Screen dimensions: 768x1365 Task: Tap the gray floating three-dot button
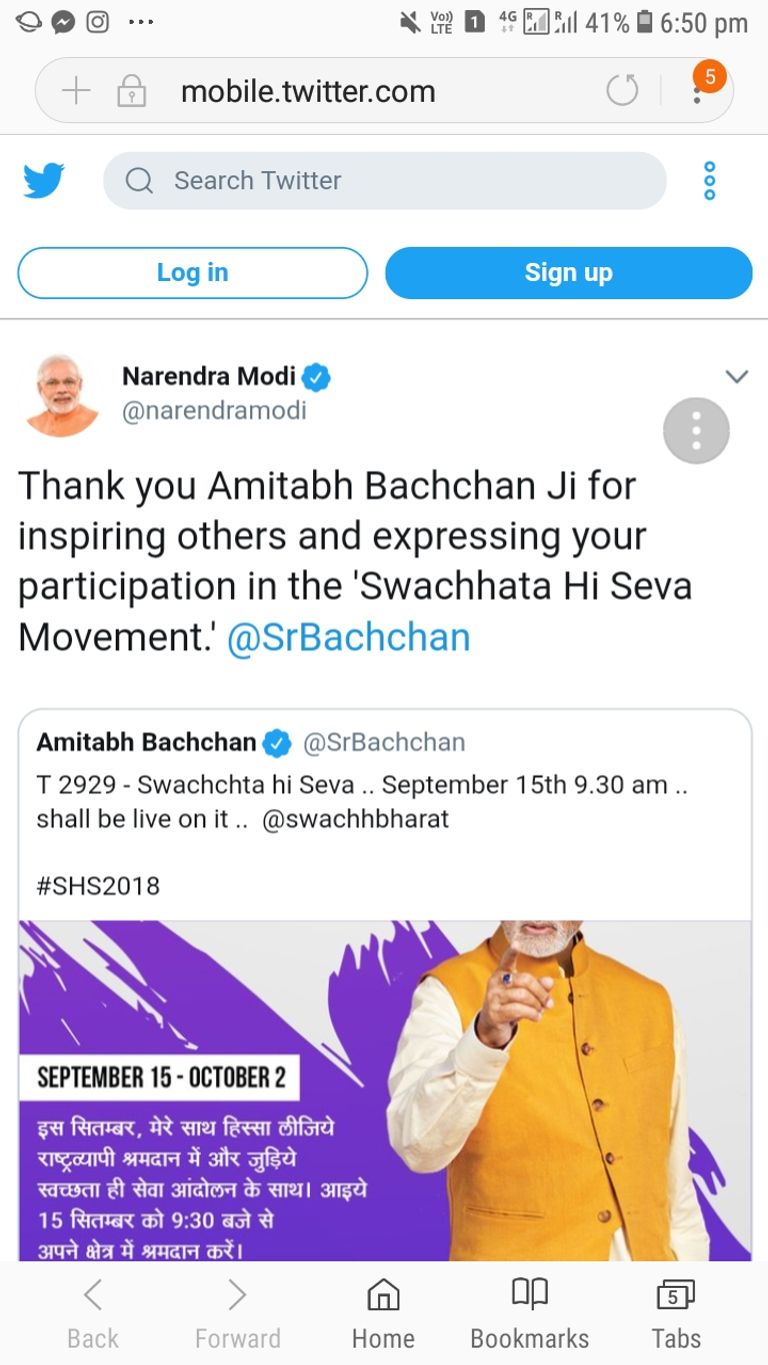pos(696,431)
